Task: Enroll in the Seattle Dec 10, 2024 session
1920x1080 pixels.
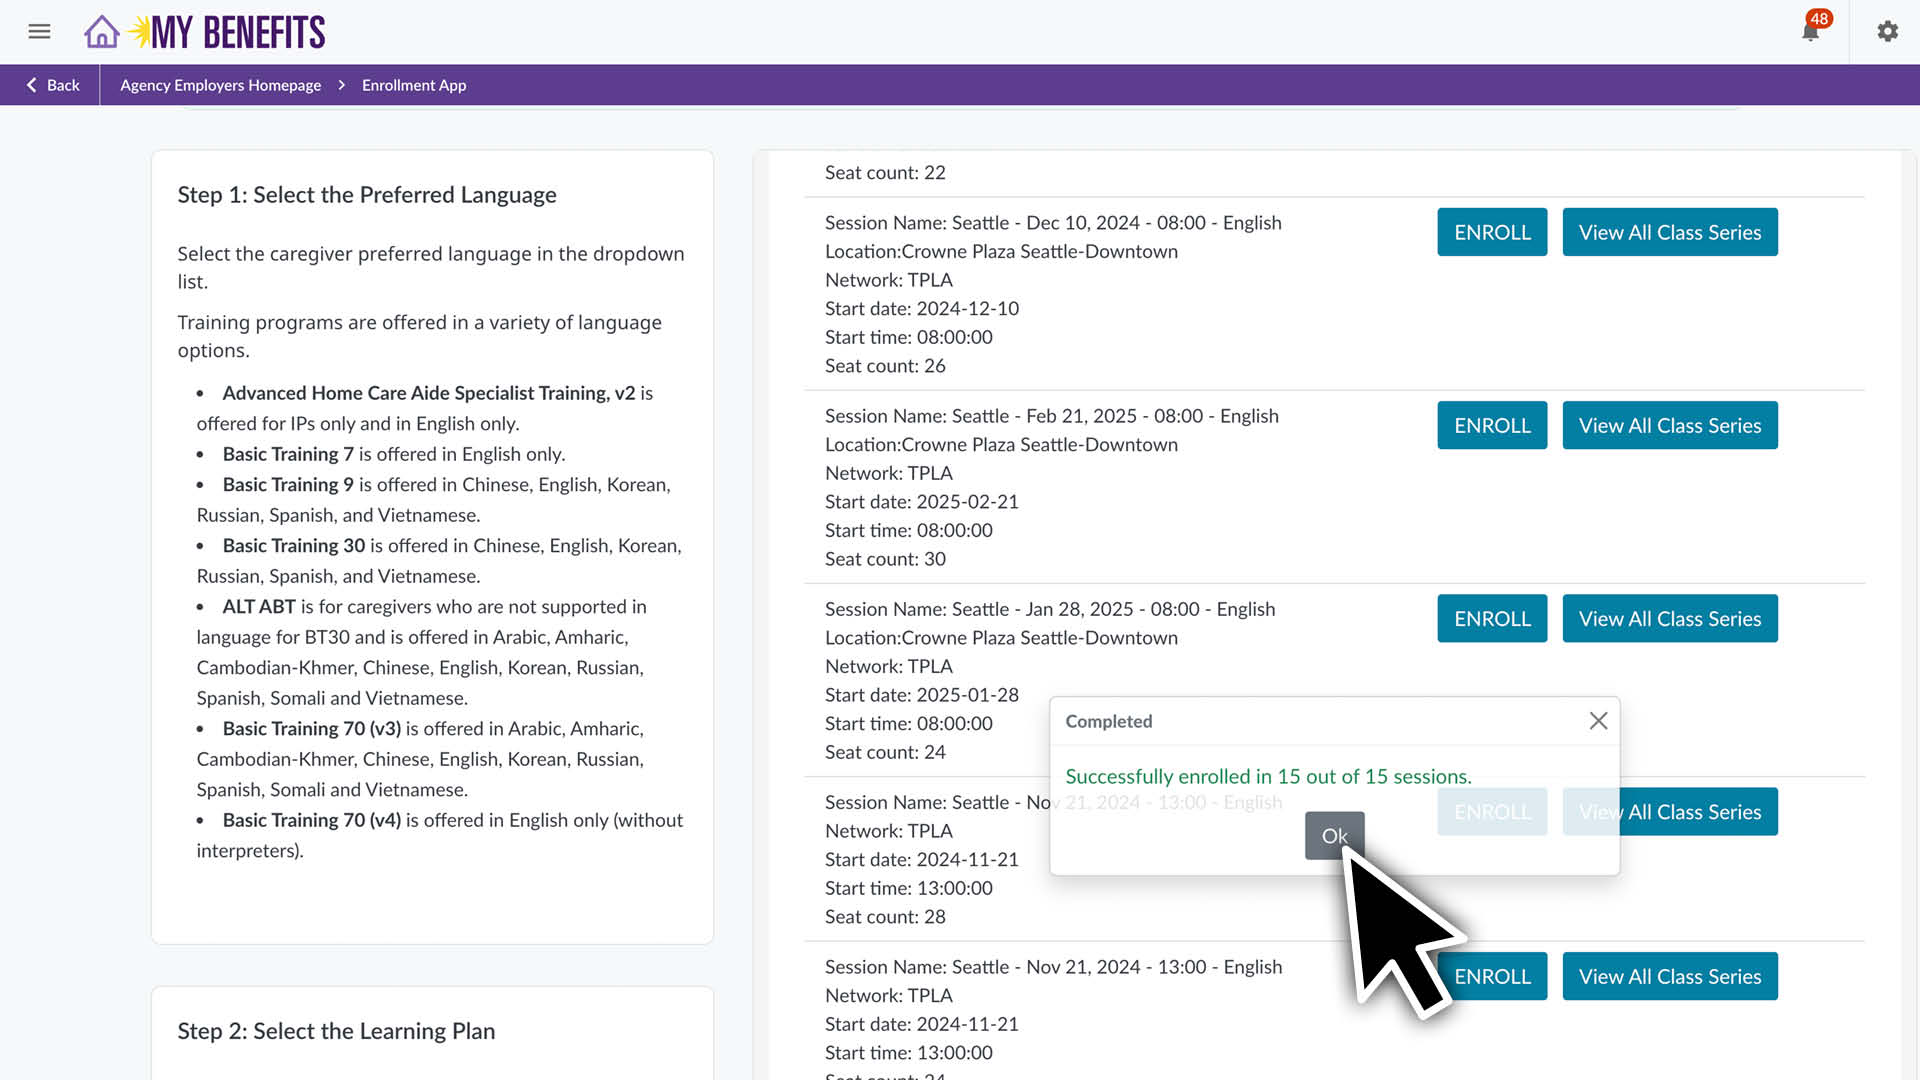Action: point(1491,231)
